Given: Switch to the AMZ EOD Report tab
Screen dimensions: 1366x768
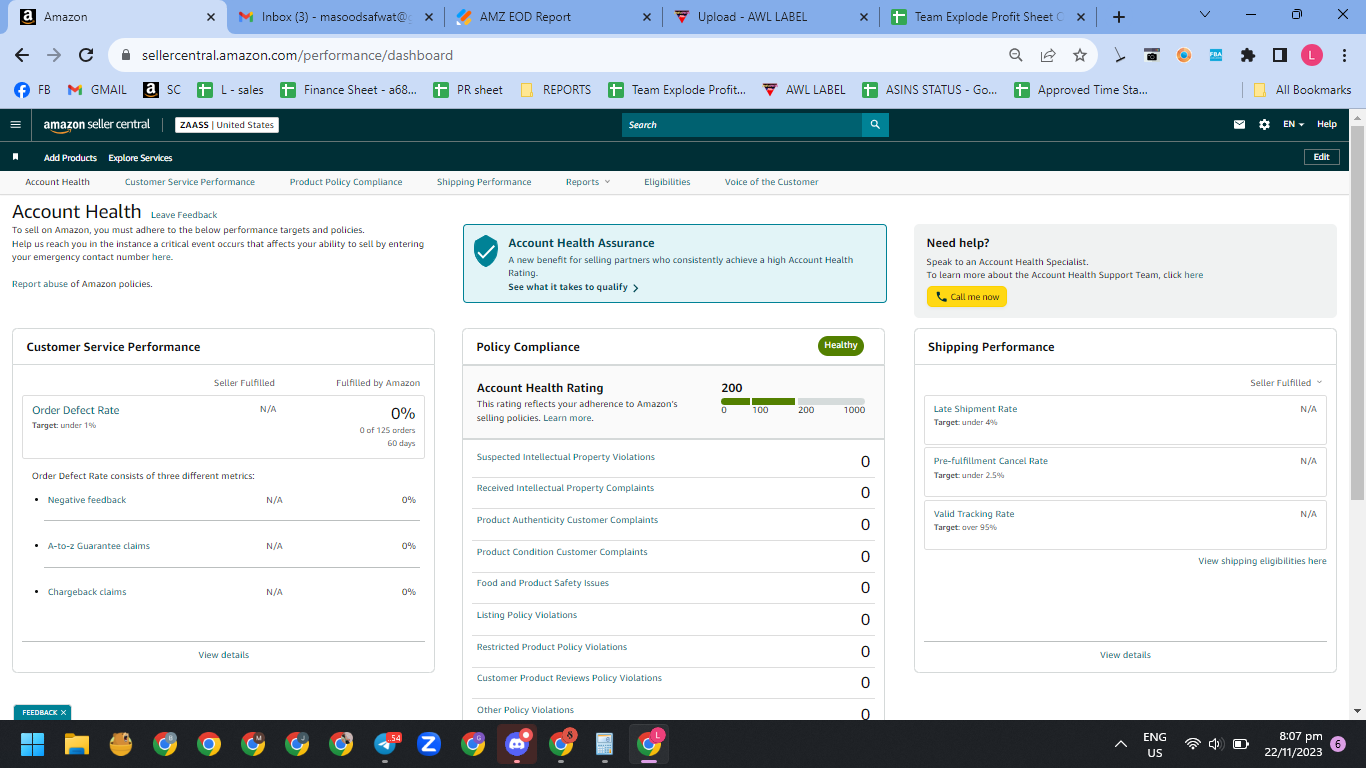Looking at the screenshot, I should [x=552, y=17].
